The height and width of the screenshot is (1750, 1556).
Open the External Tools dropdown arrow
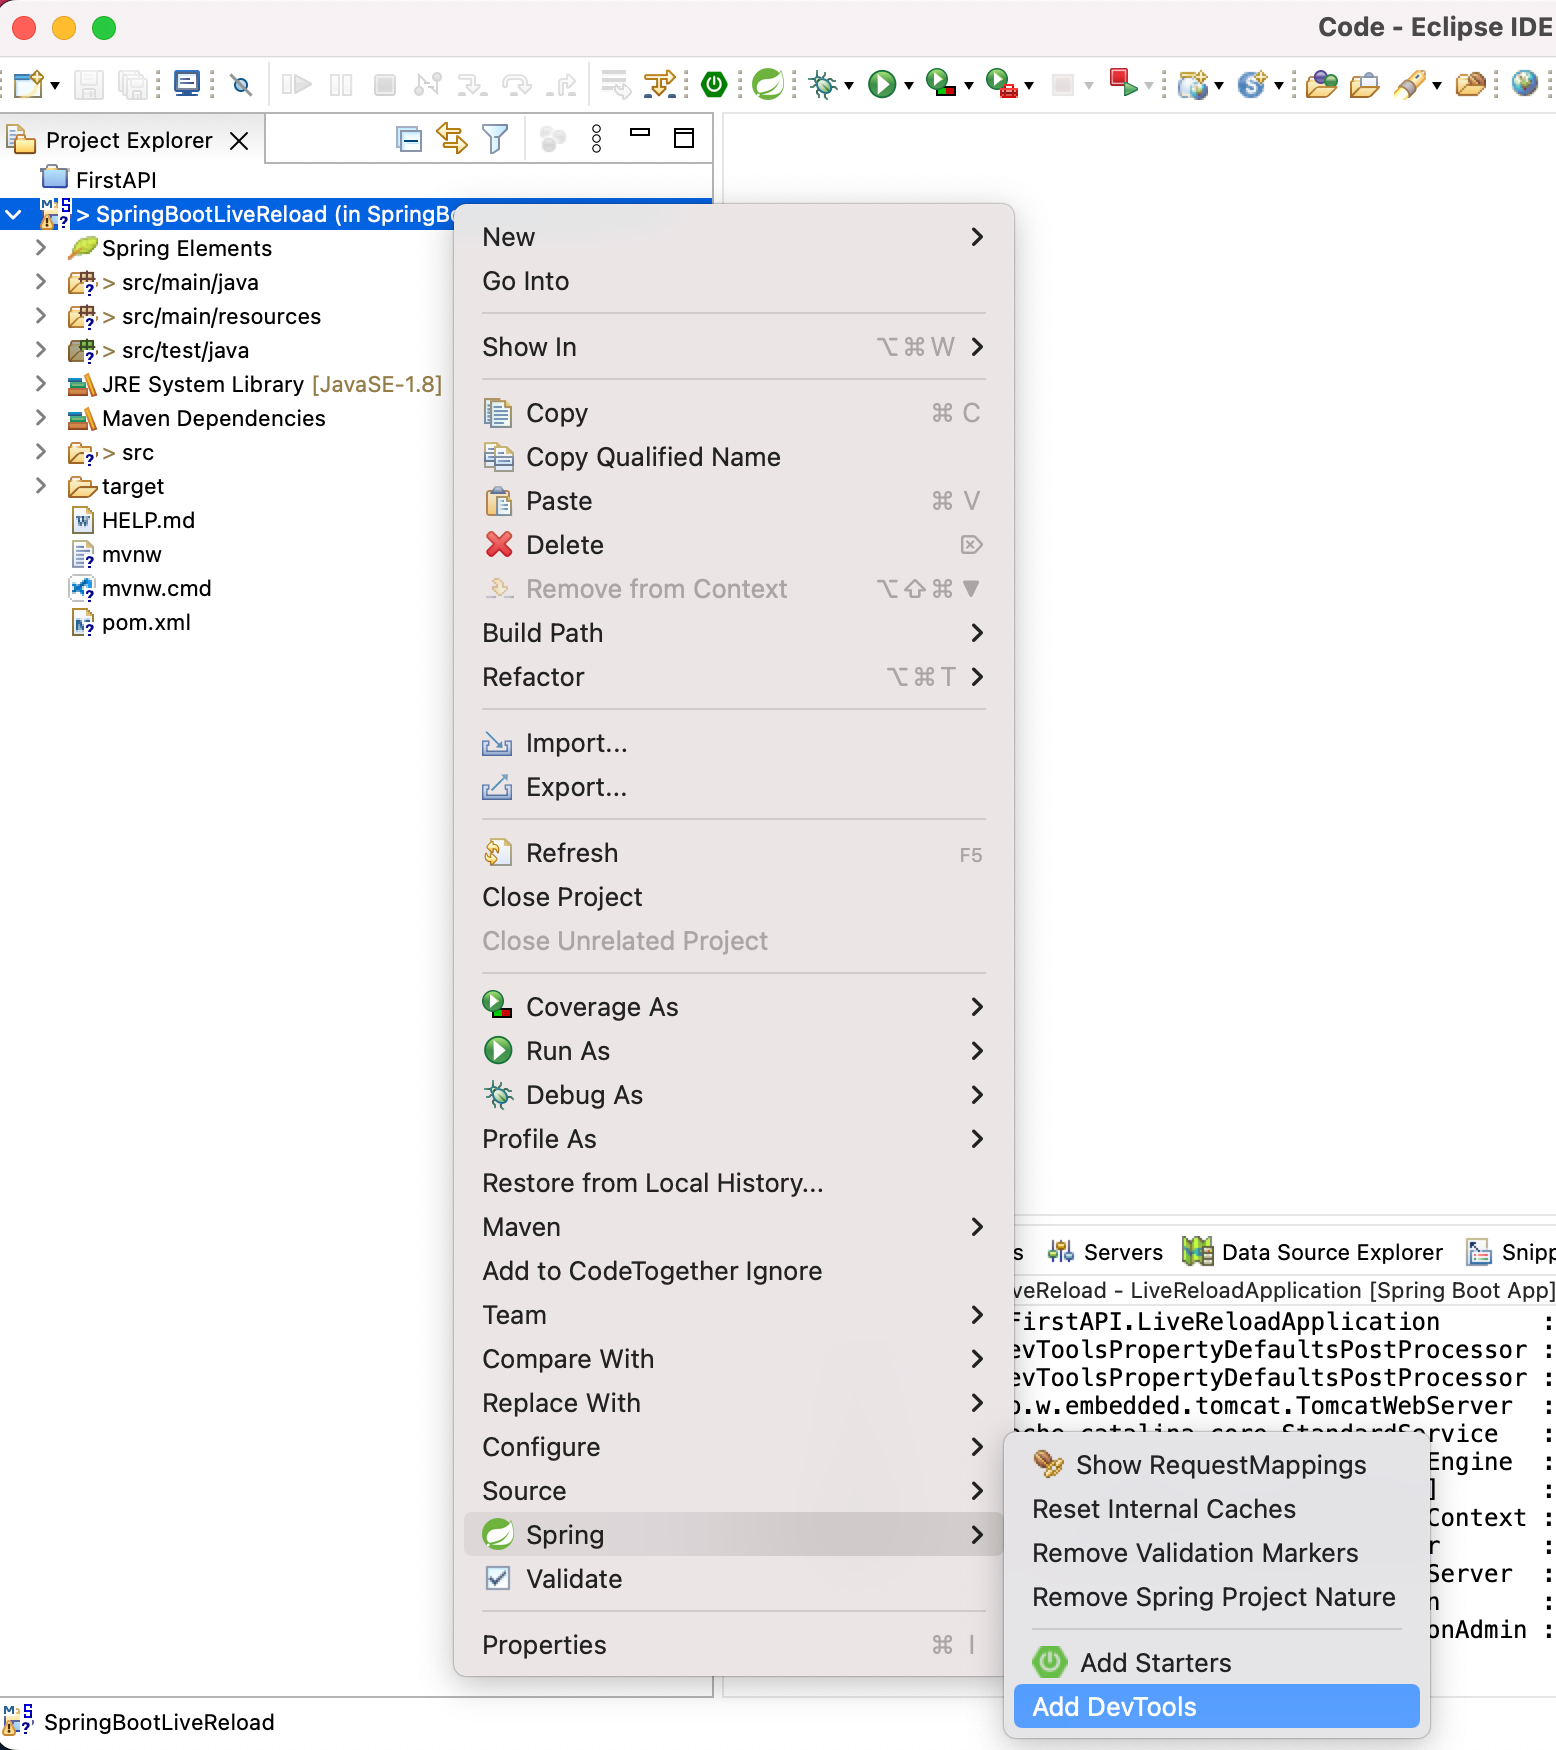[1028, 86]
